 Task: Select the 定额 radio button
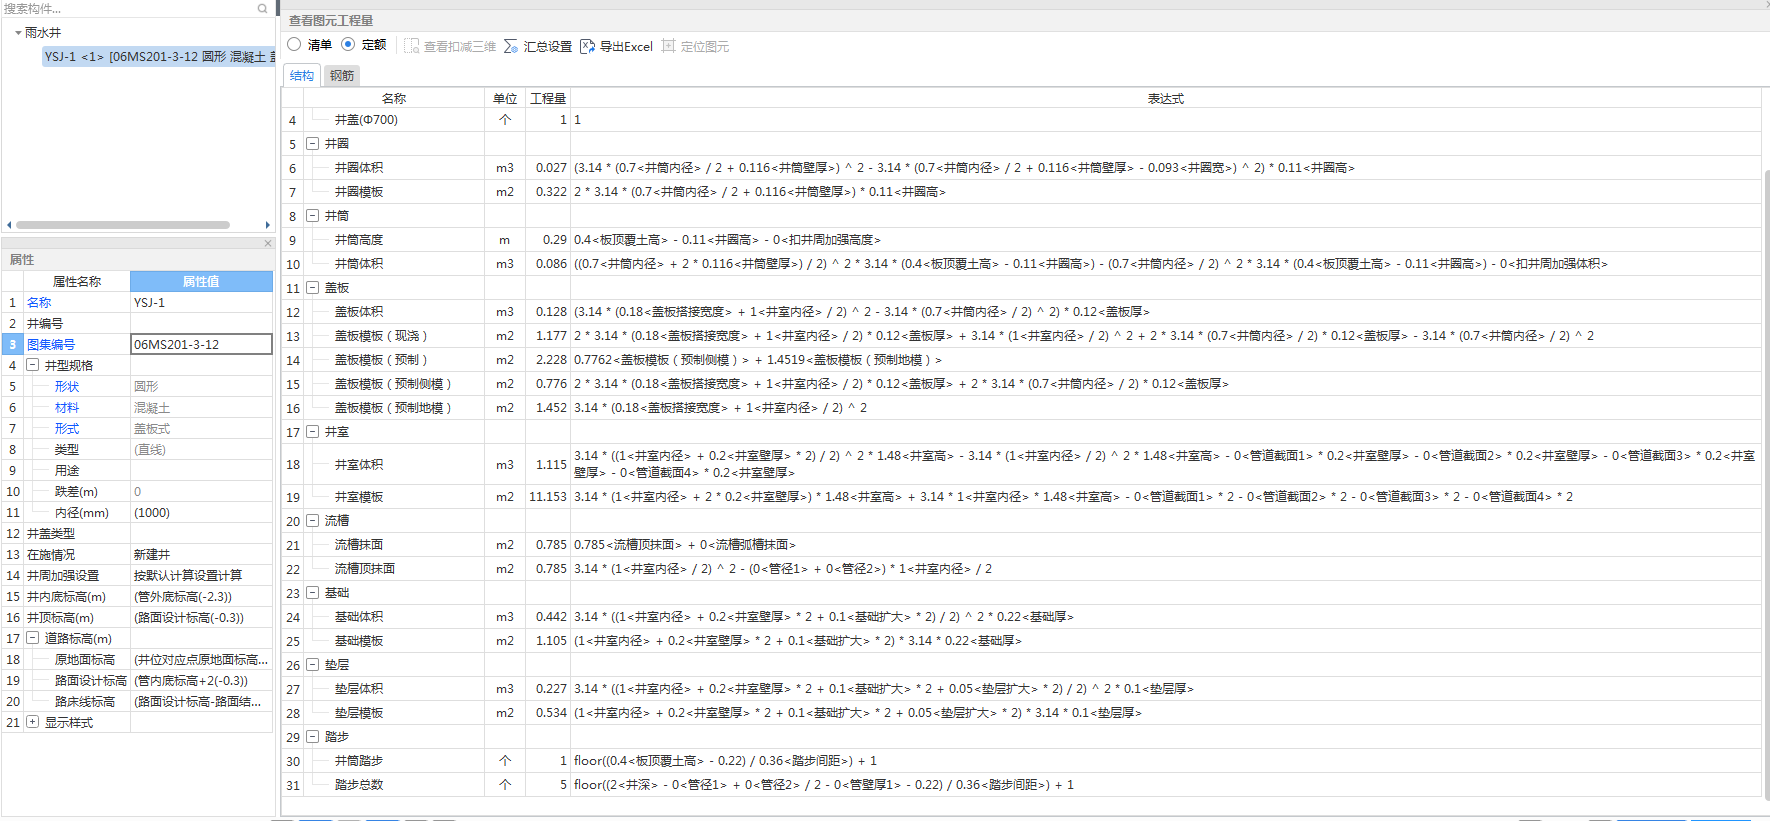coord(348,45)
